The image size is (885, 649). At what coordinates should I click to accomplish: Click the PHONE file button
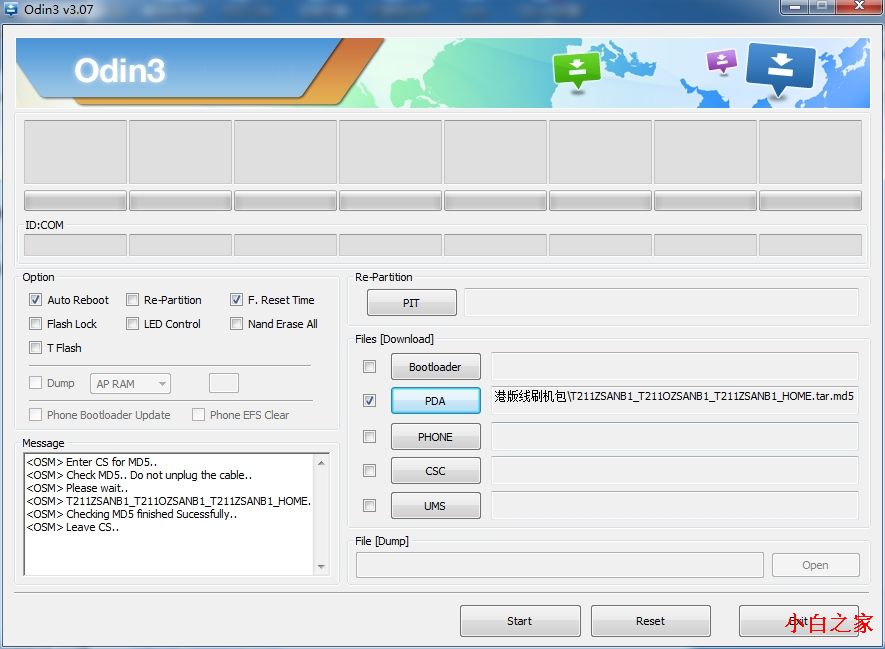[436, 436]
